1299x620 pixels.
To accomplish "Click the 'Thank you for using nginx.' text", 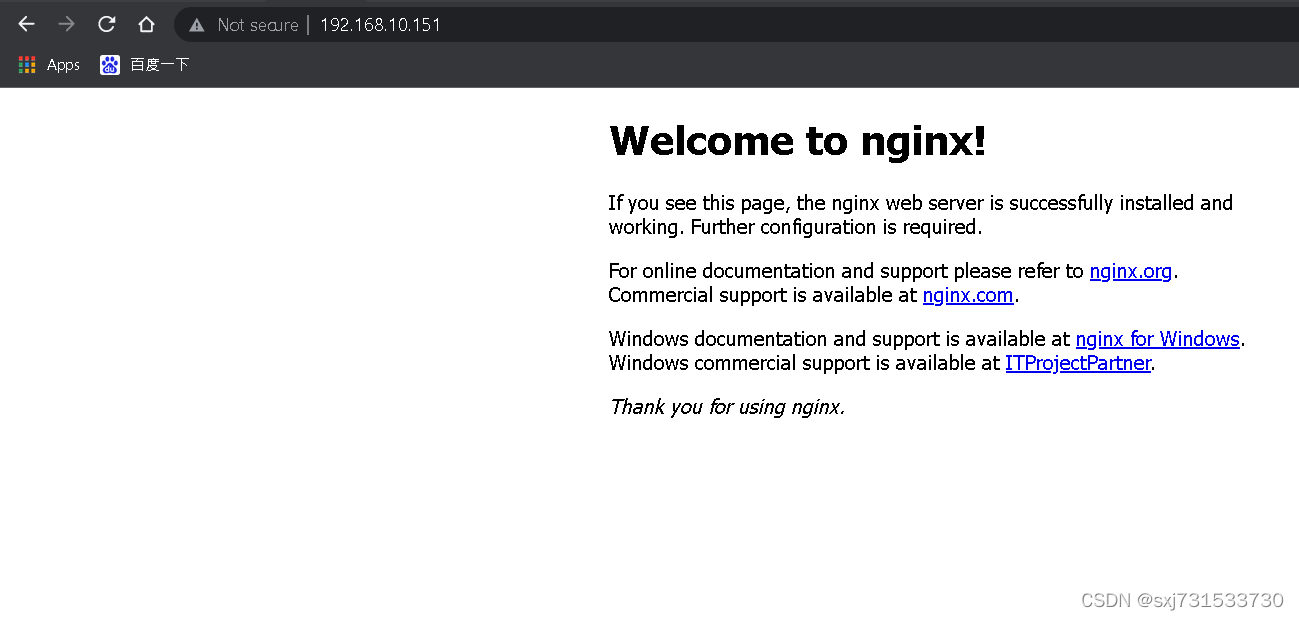I will point(727,407).
